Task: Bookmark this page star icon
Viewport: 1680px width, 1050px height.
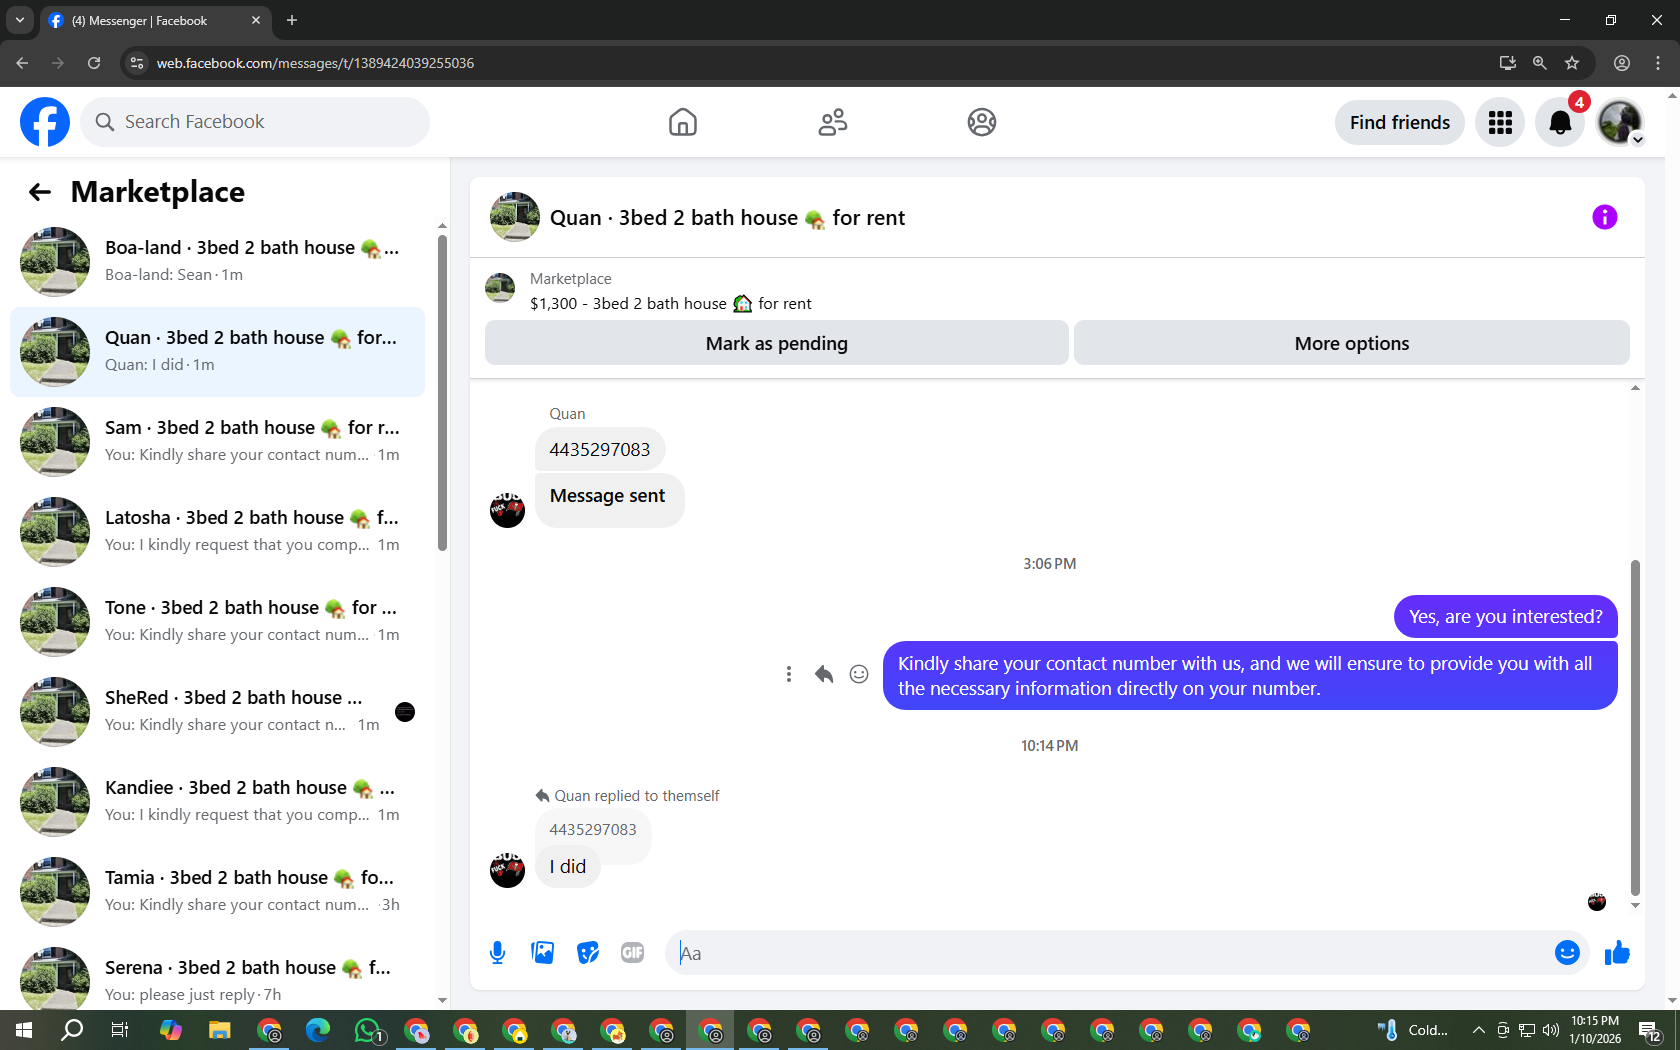Action: point(1572,63)
